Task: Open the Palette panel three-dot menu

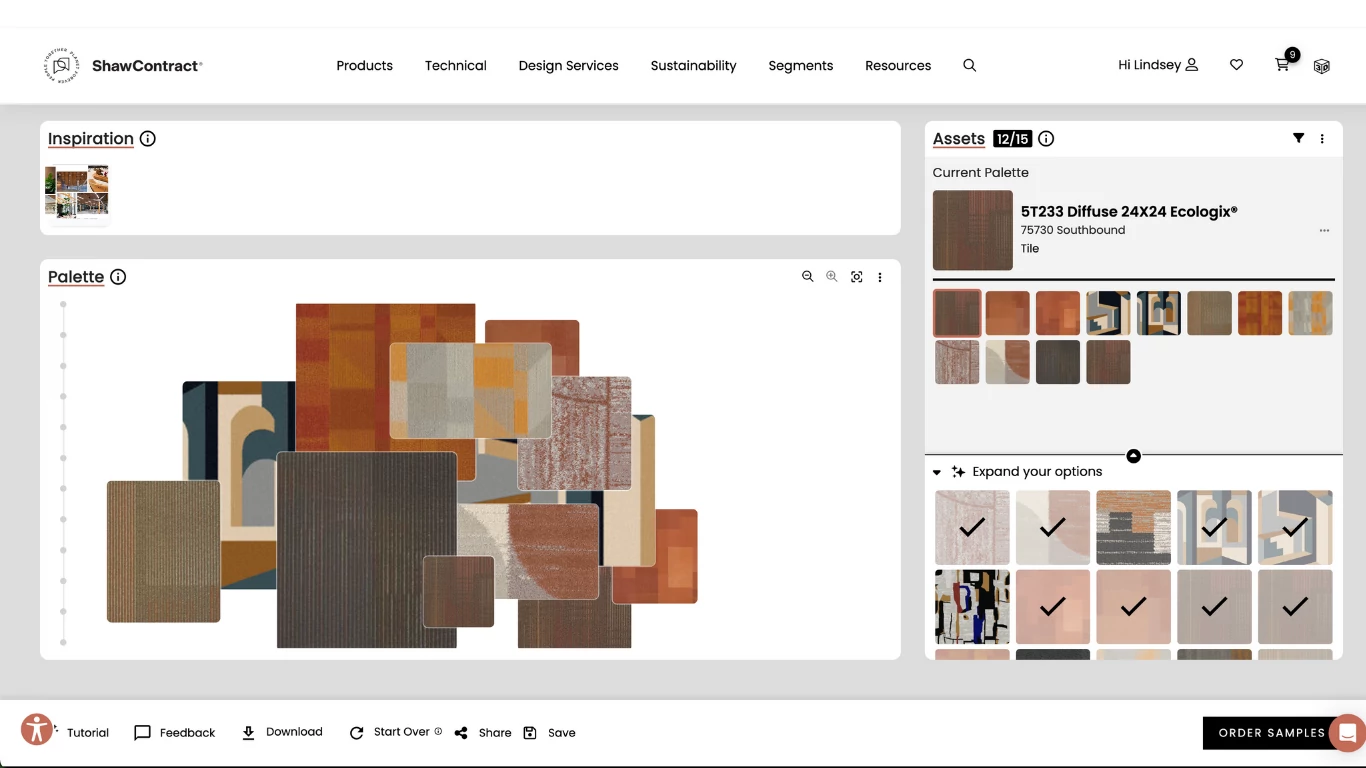Action: click(880, 276)
